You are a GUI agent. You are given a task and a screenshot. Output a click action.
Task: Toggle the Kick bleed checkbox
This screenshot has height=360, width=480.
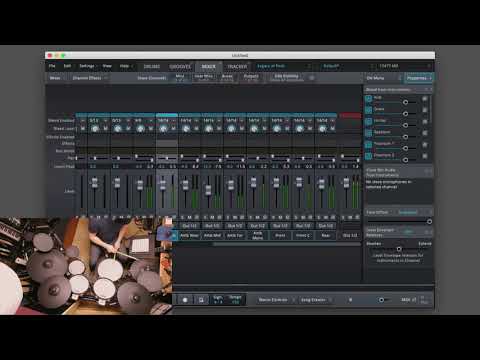click(x=368, y=99)
